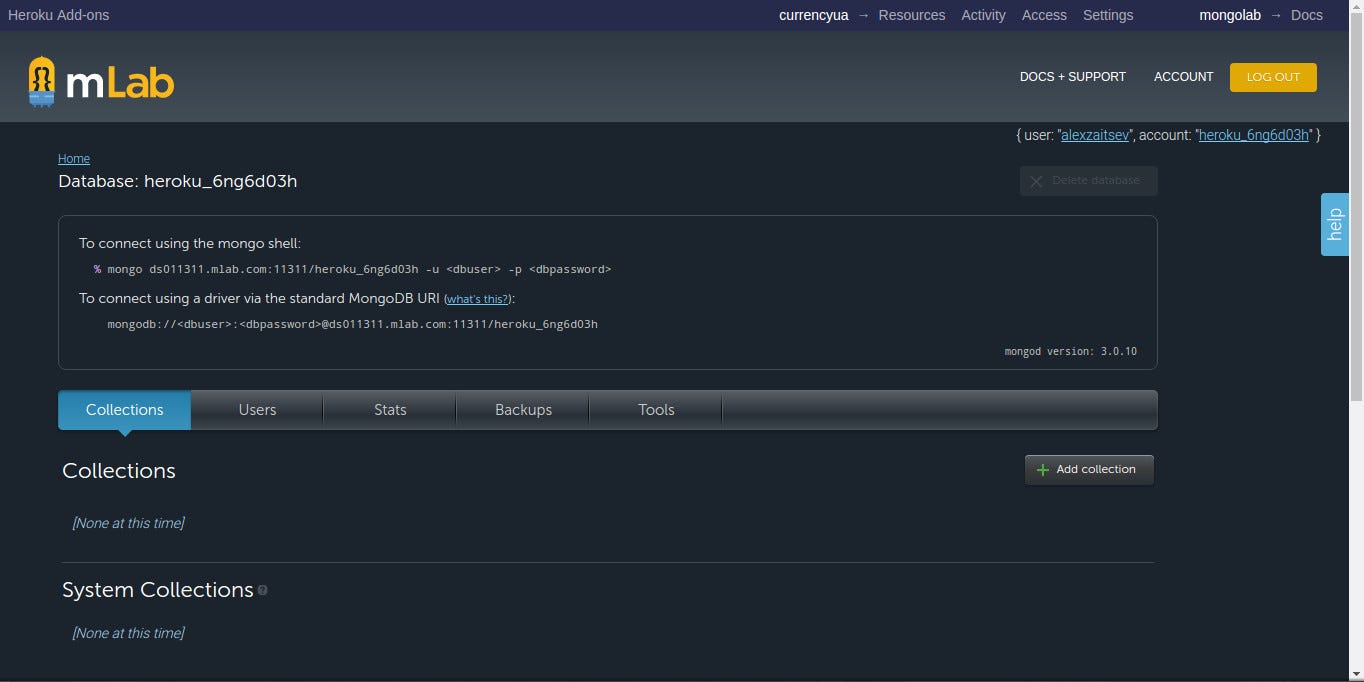Click the what's this? link
This screenshot has width=1364, height=682.
pos(477,299)
